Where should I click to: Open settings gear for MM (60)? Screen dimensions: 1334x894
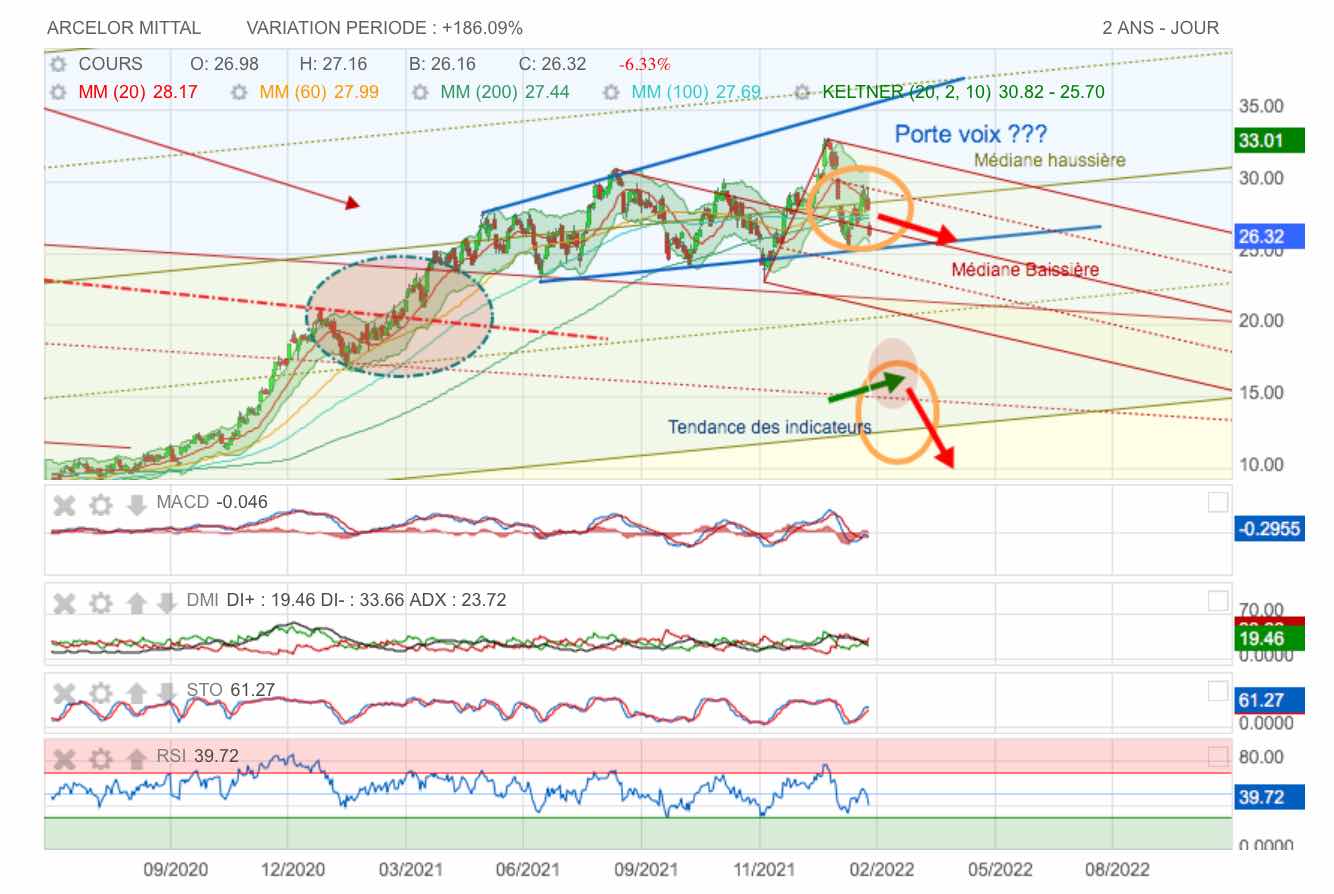point(239,92)
